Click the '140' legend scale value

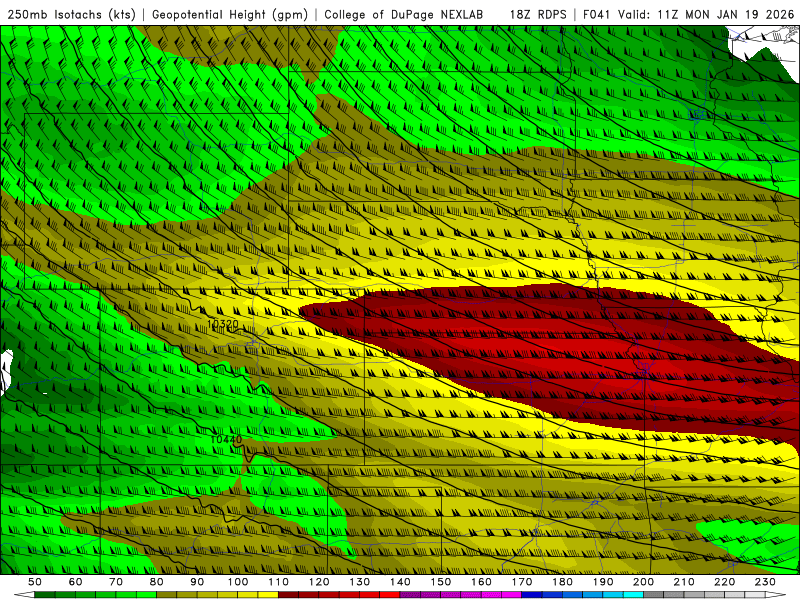(x=400, y=582)
